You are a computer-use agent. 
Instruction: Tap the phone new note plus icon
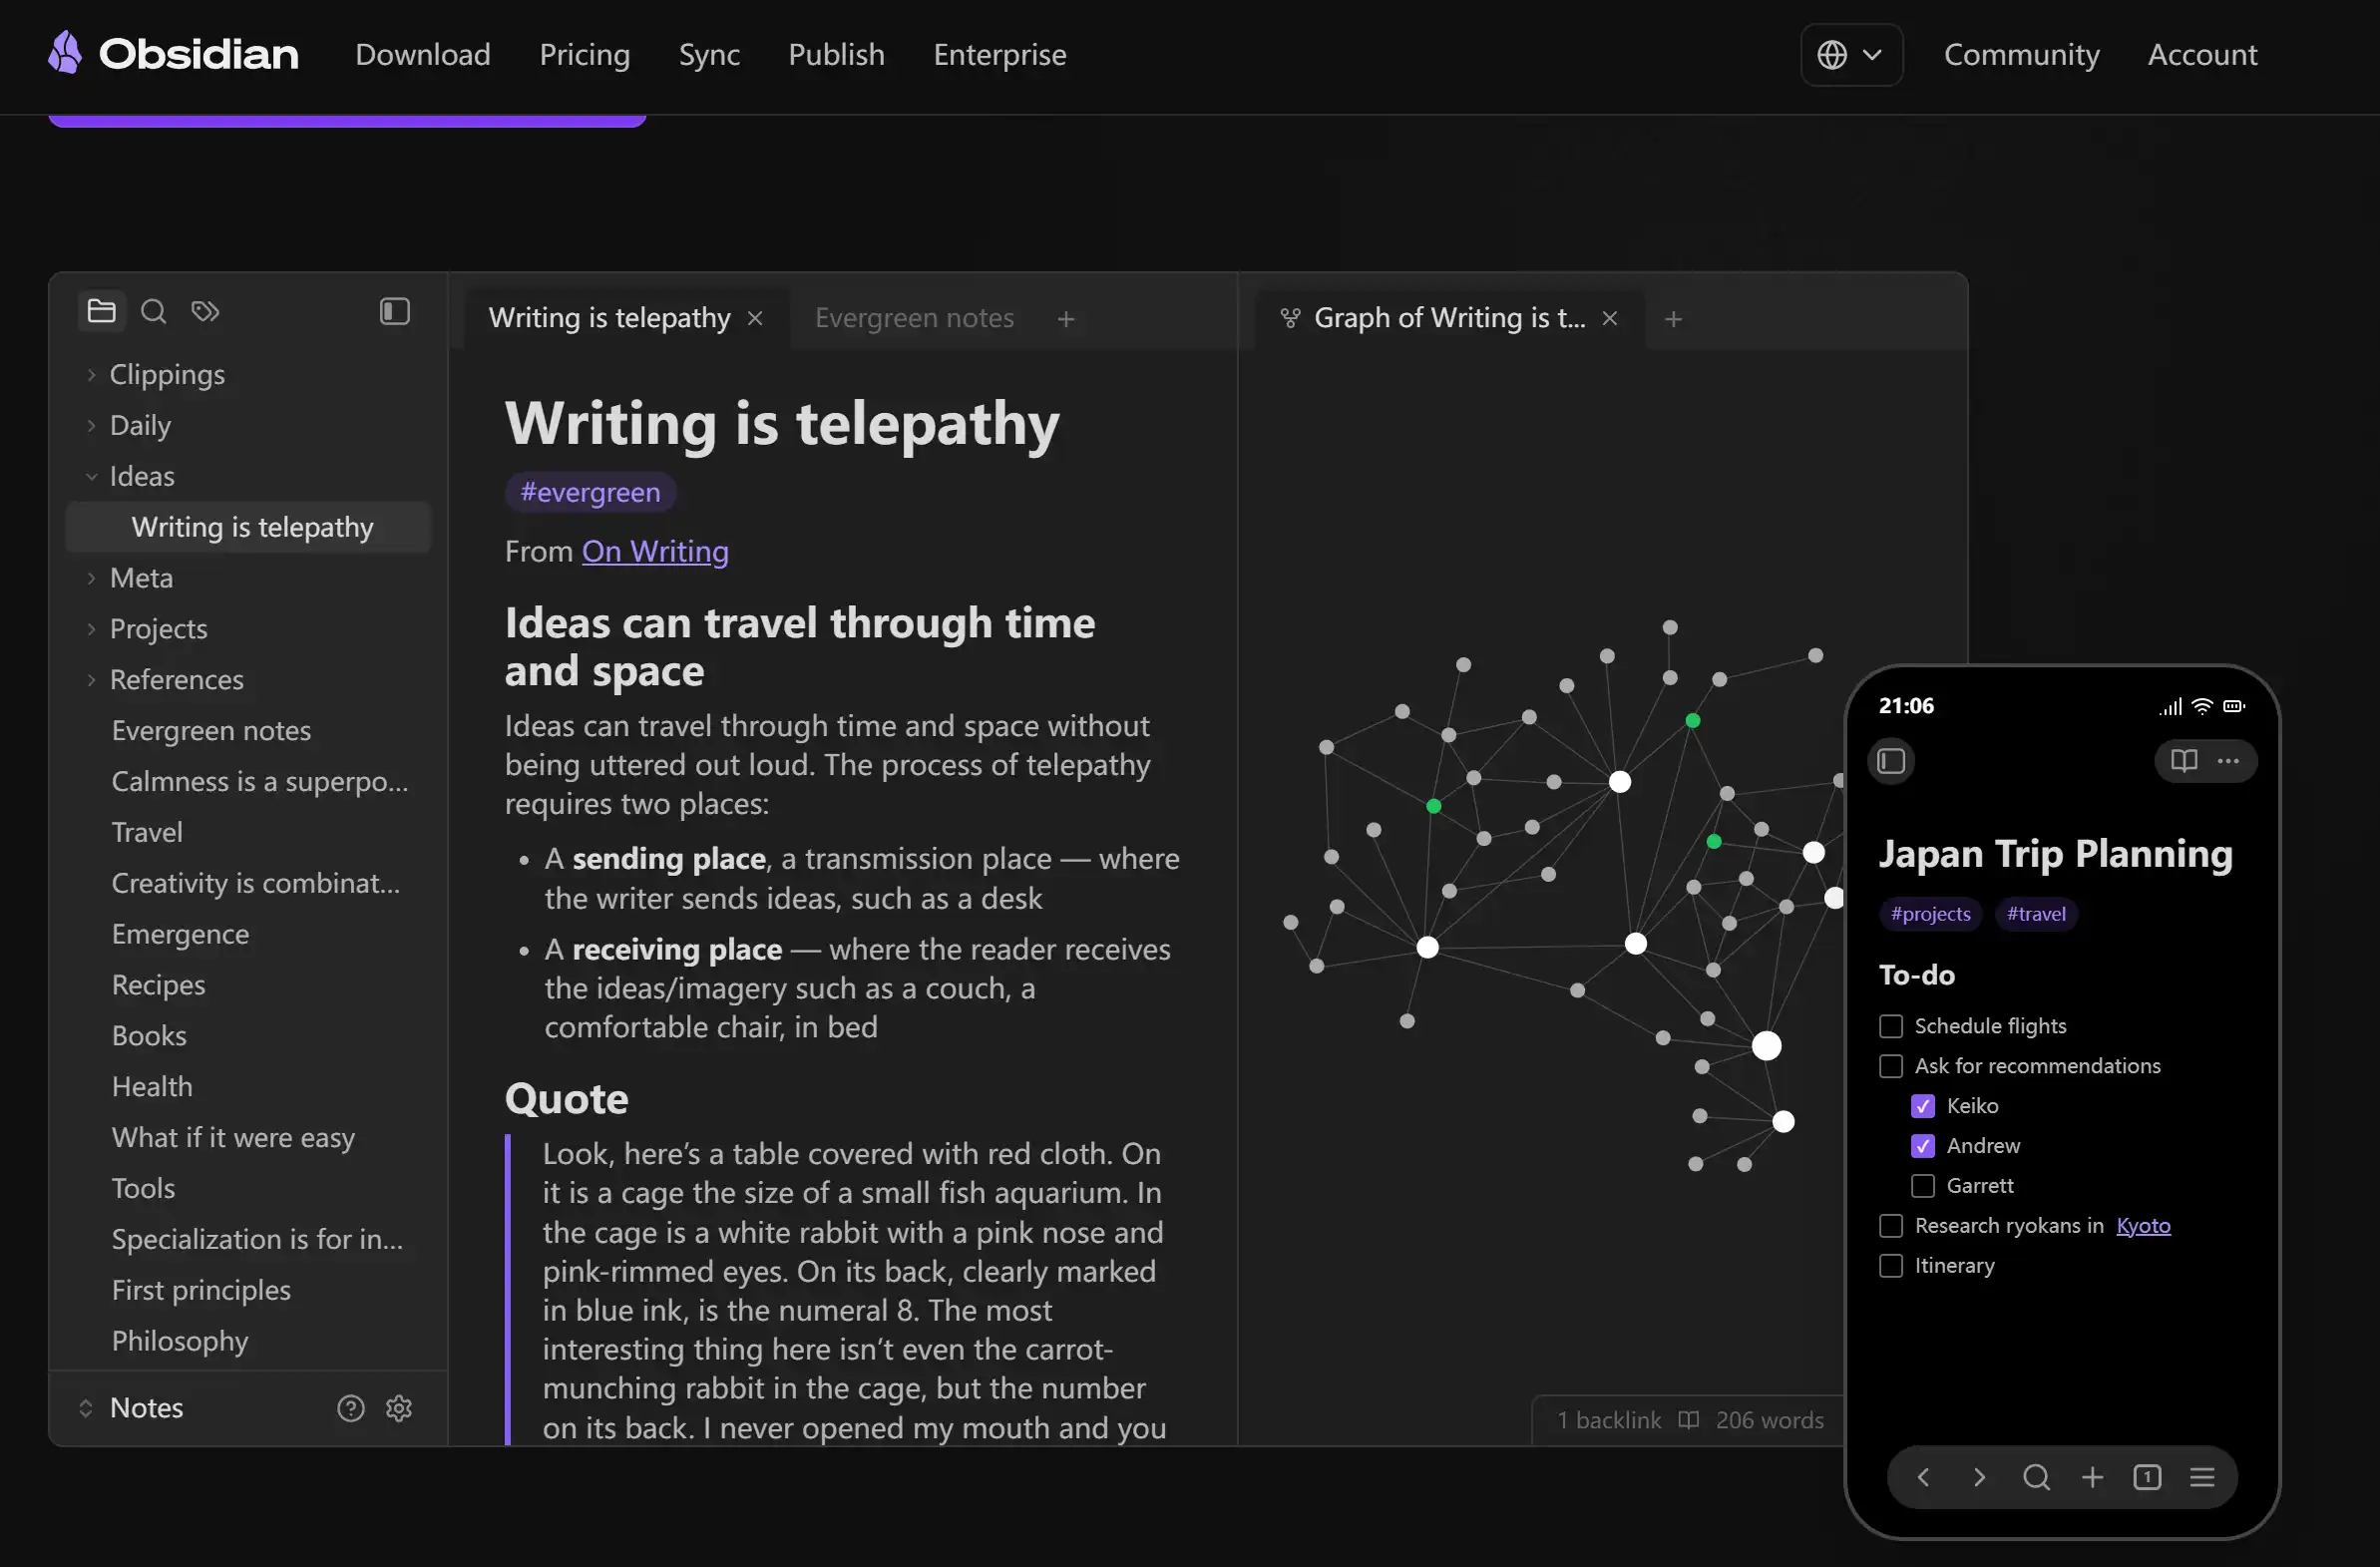(x=2092, y=1477)
